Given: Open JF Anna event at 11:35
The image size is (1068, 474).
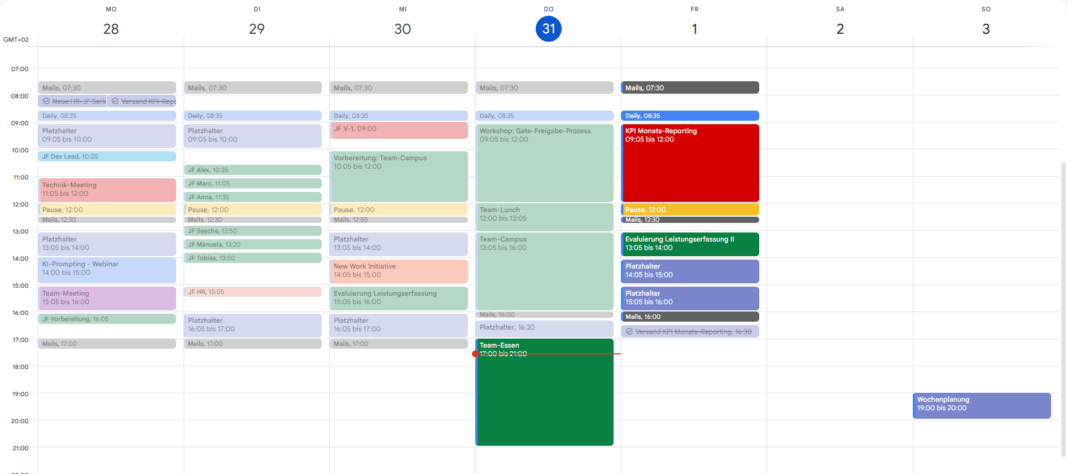Looking at the screenshot, I should coord(253,197).
